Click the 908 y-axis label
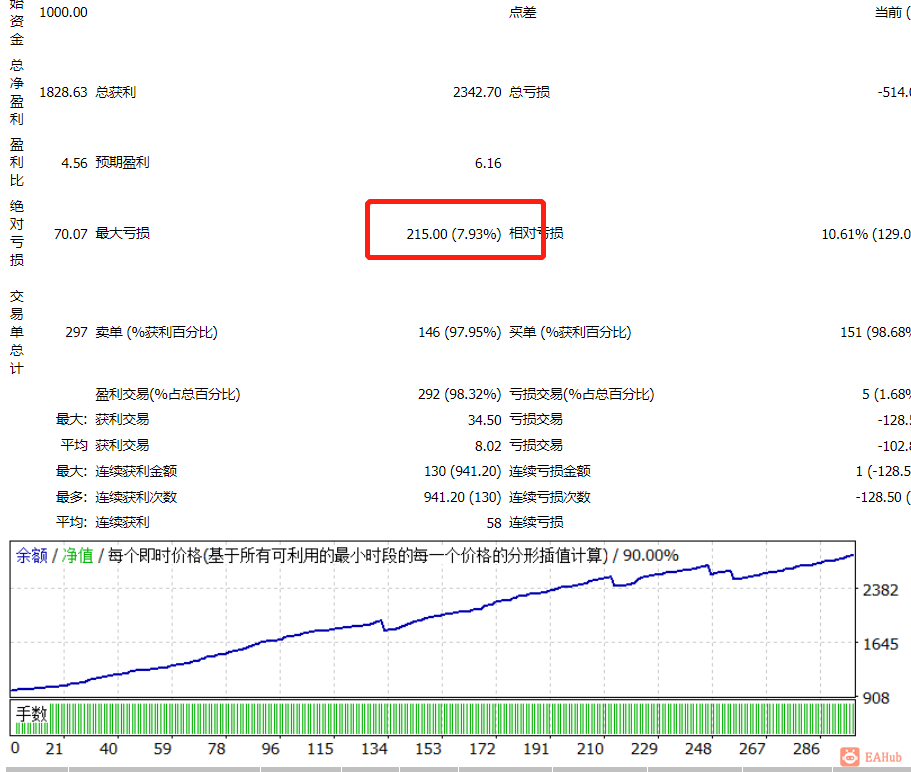 pos(876,698)
